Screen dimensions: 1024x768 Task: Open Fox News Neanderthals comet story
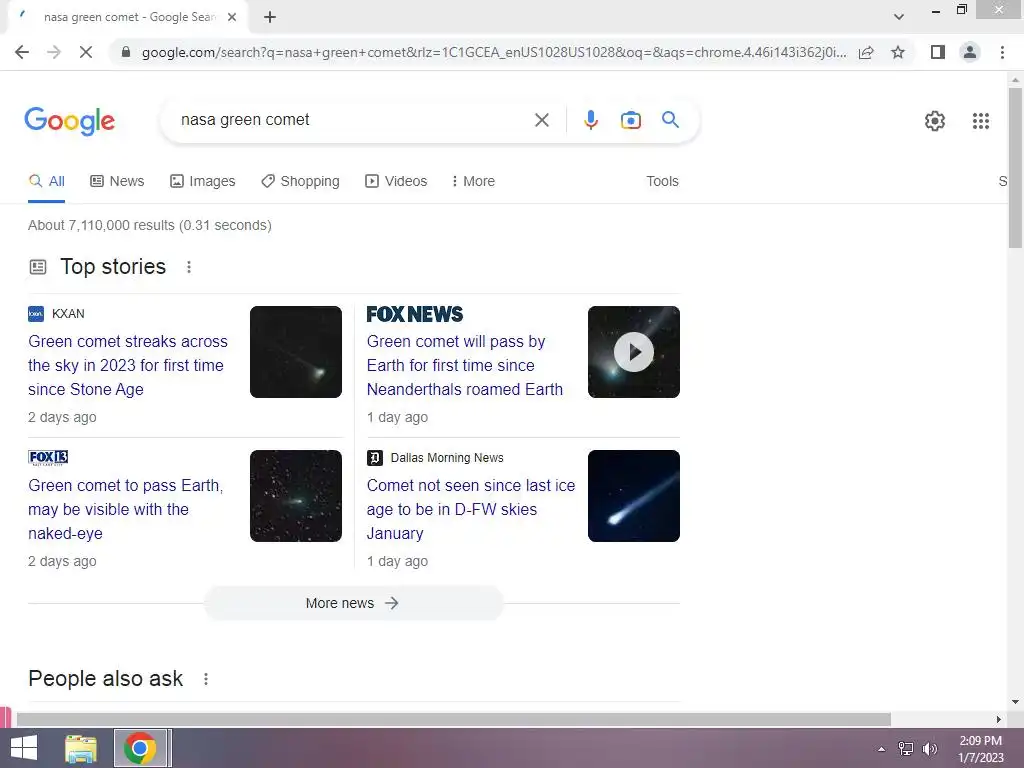coord(464,365)
